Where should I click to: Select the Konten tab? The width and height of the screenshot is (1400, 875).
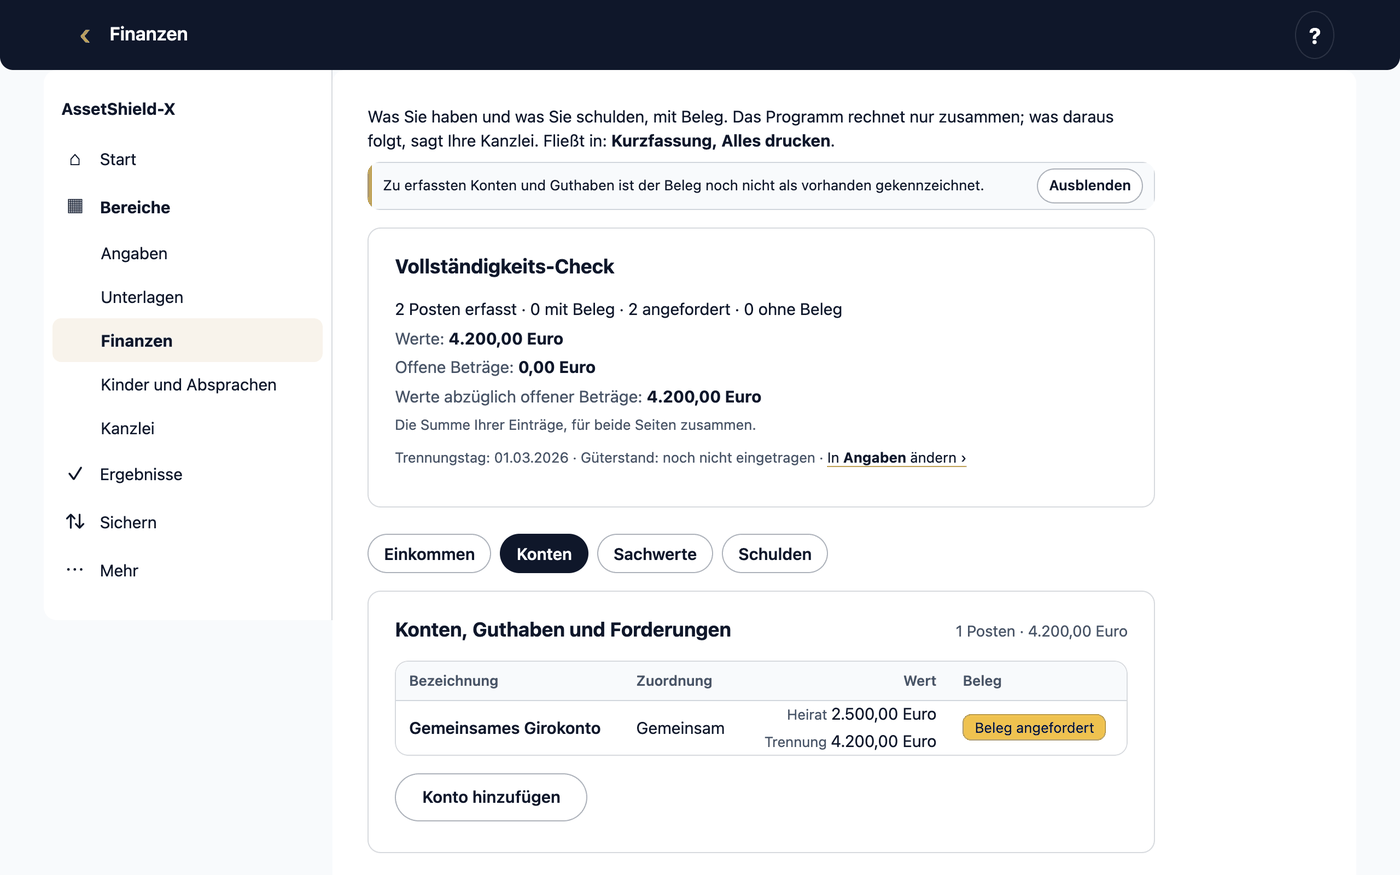[x=544, y=554]
